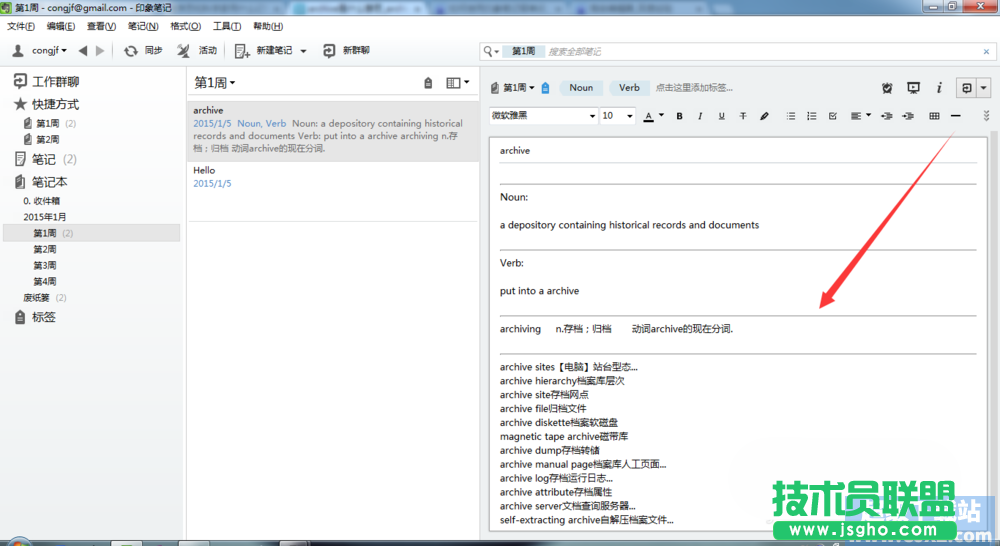The width and height of the screenshot is (1000, 546).
Task: Open the font name dropdown 微软雅黑
Action: pos(543,116)
